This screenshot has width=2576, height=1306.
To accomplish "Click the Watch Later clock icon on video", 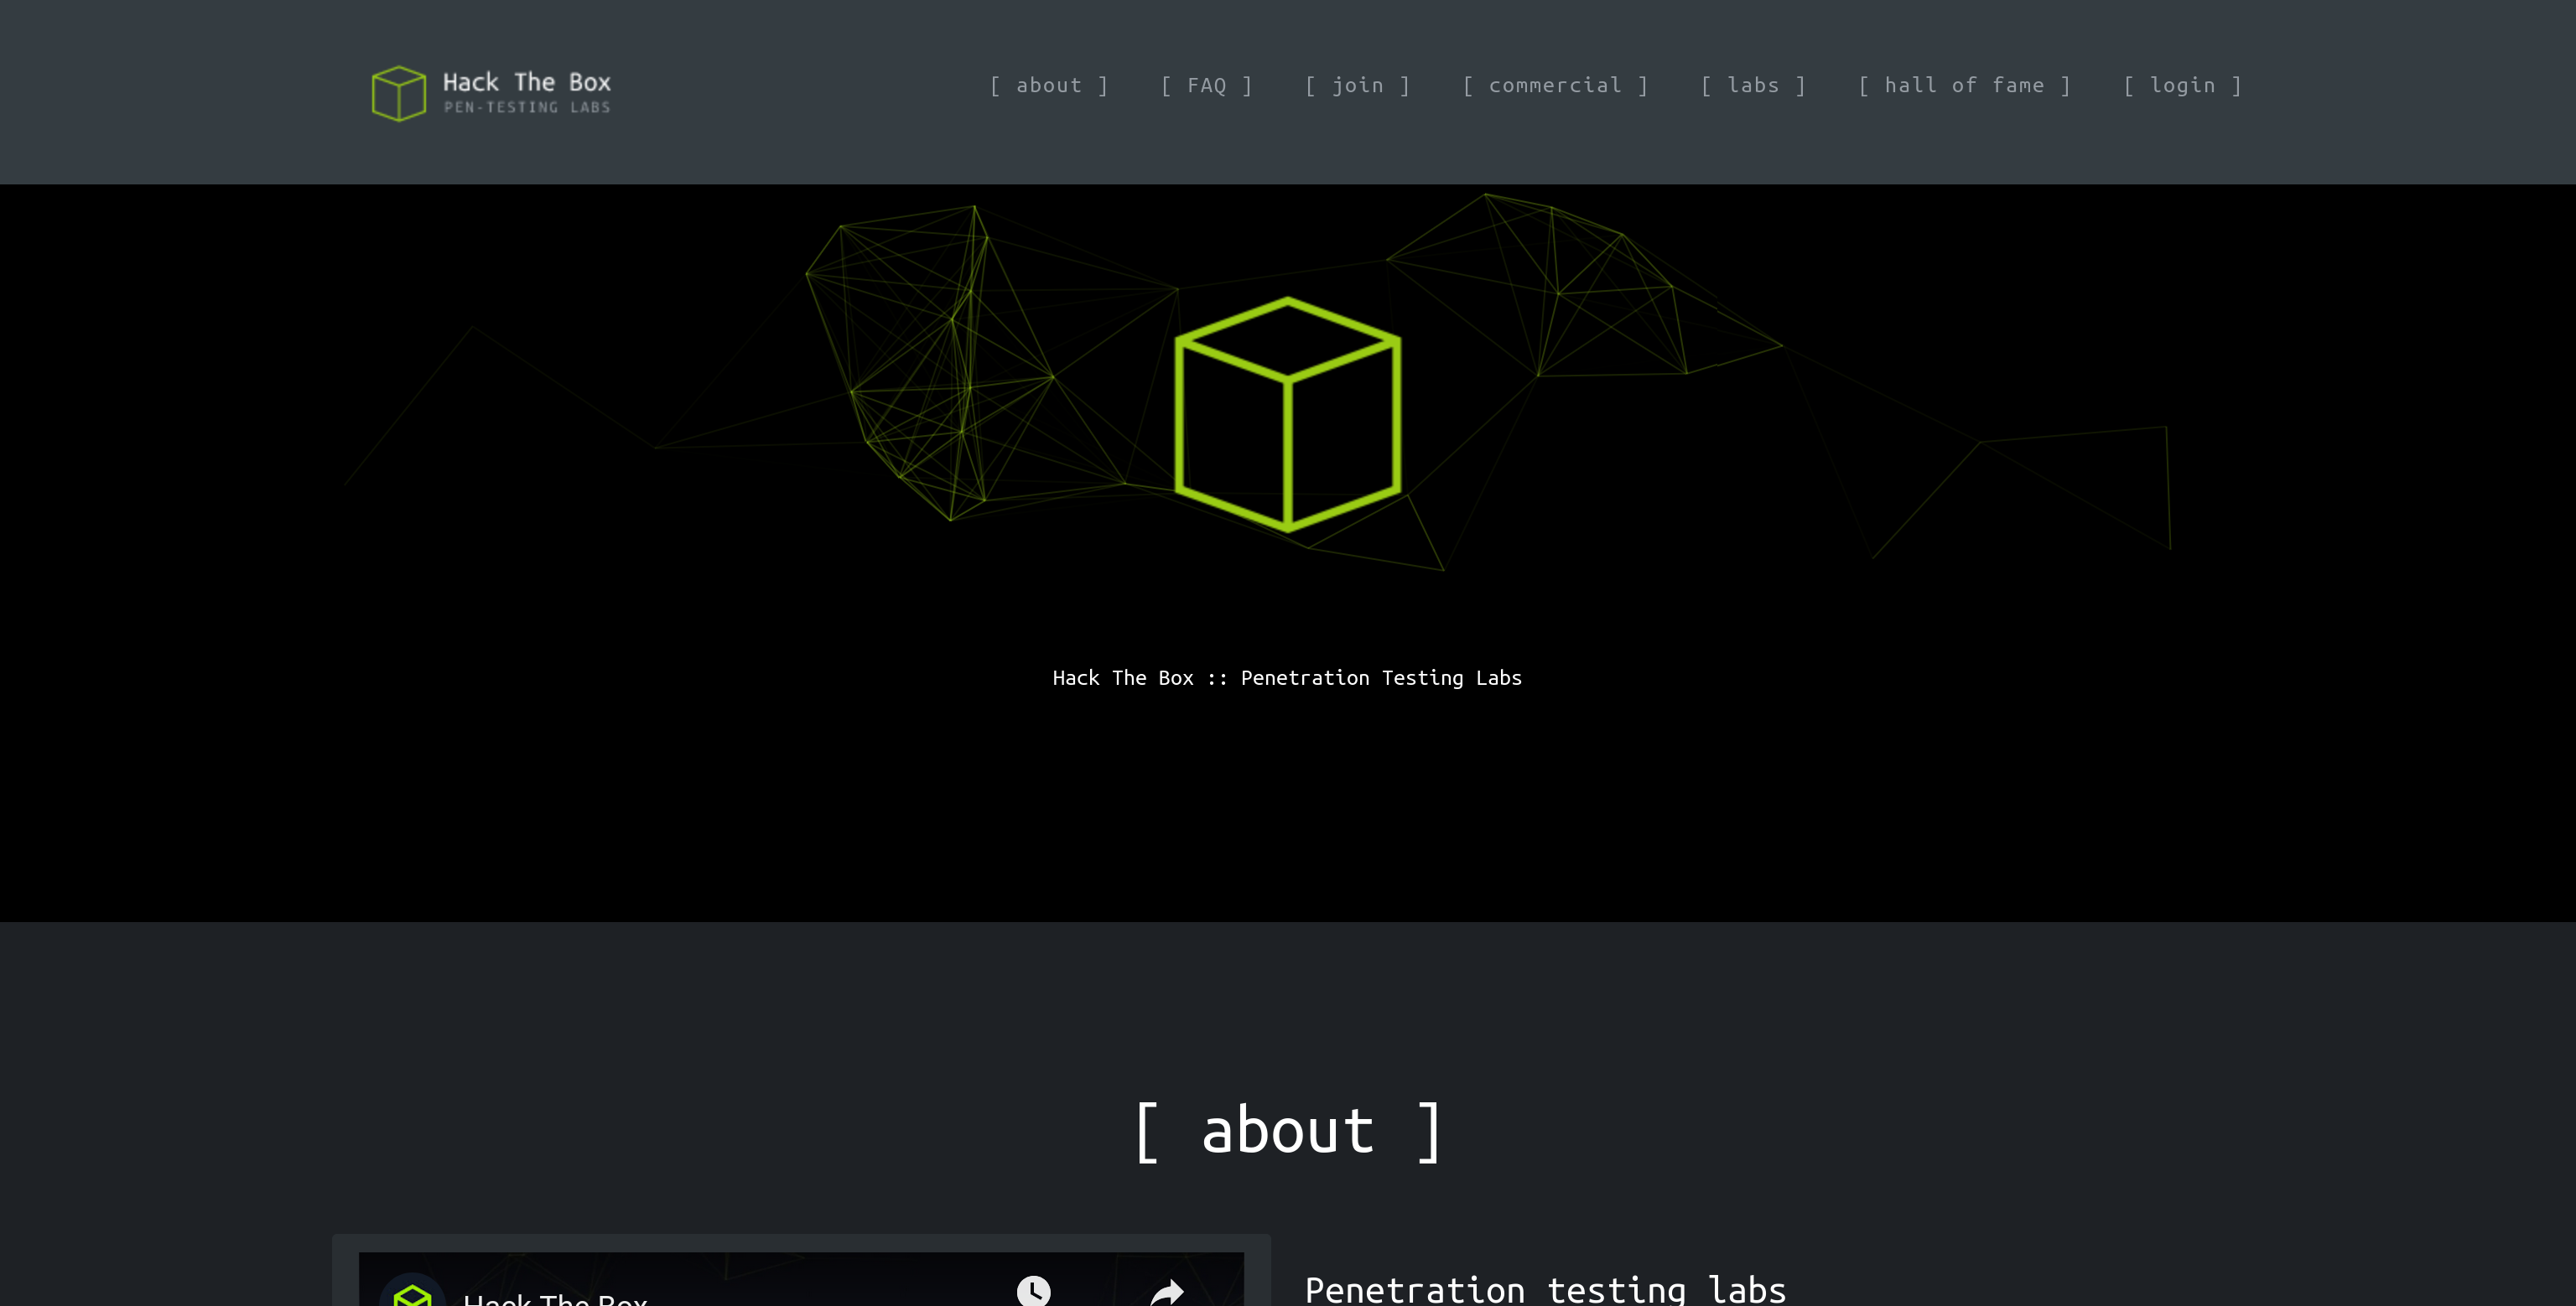I will [x=1033, y=1291].
